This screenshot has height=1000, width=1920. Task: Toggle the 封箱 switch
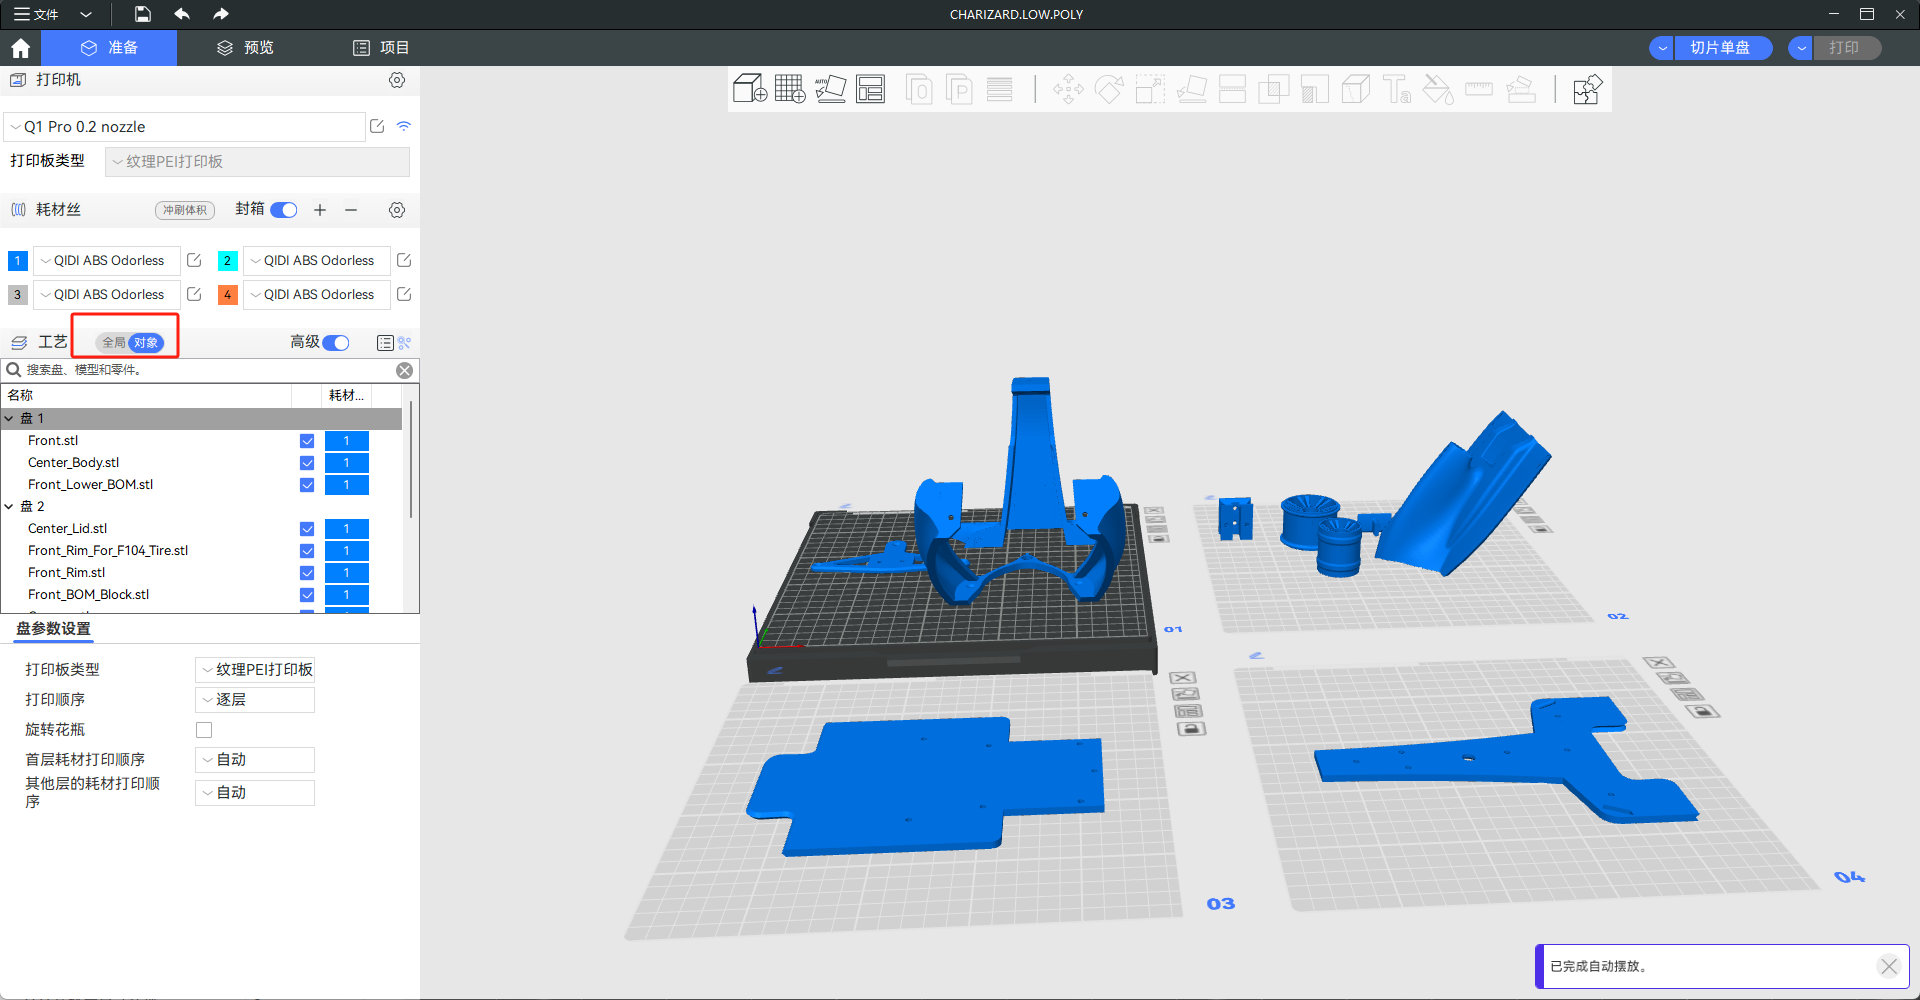click(x=284, y=210)
